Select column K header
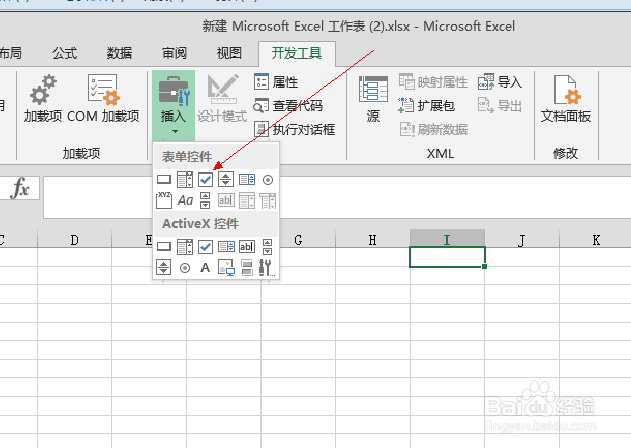The width and height of the screenshot is (631, 448). [x=596, y=240]
